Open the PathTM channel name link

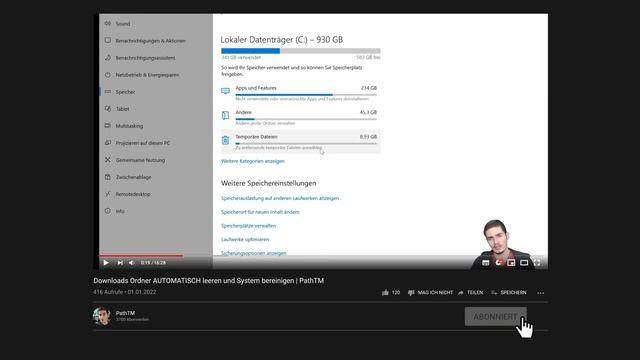pyautogui.click(x=125, y=313)
